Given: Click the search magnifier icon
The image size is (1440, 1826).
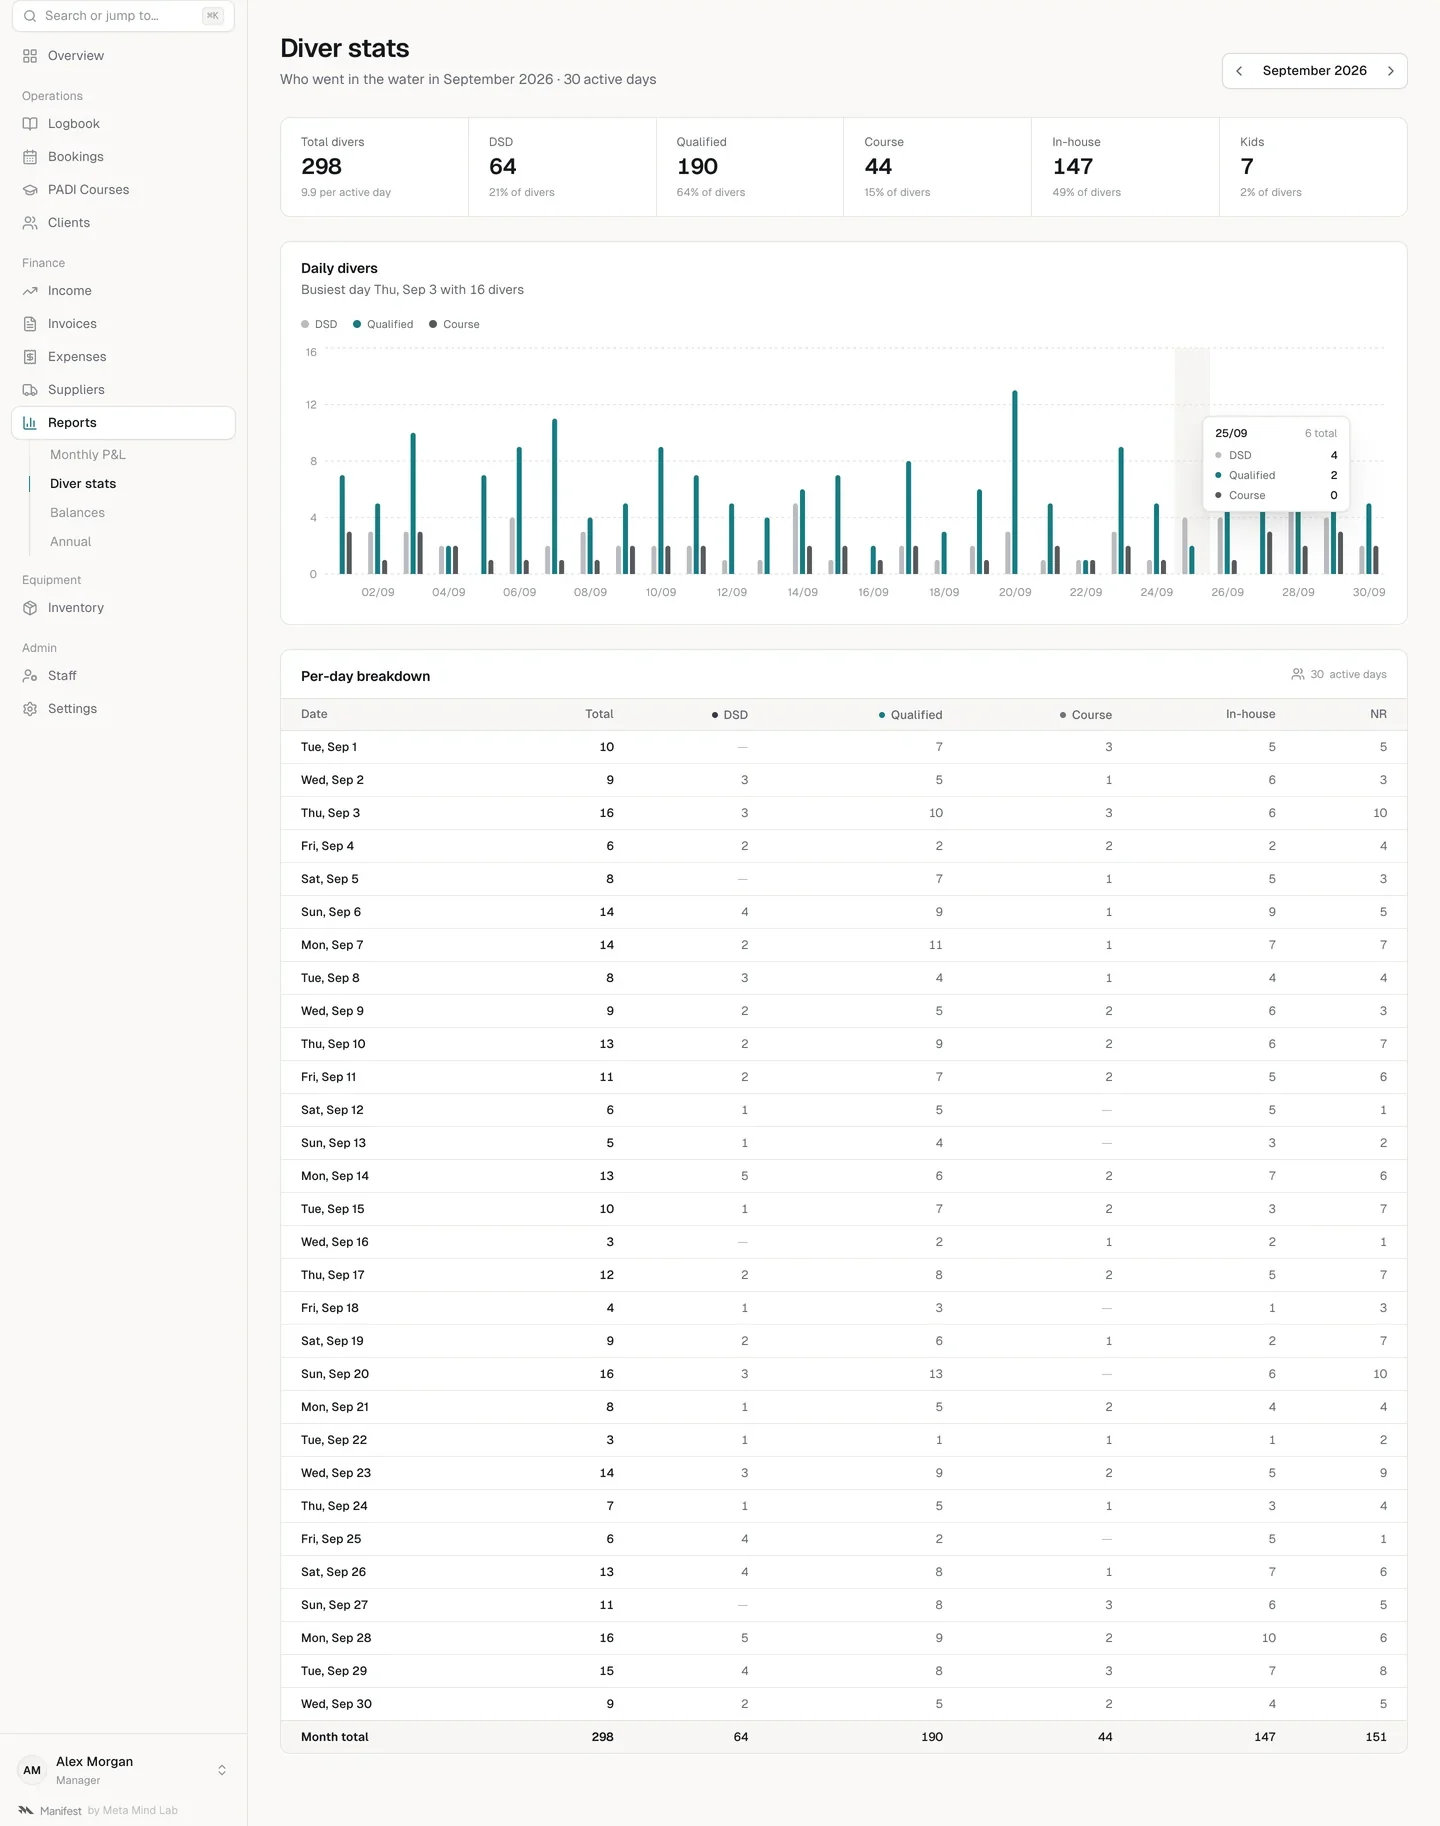Looking at the screenshot, I should click(x=30, y=16).
